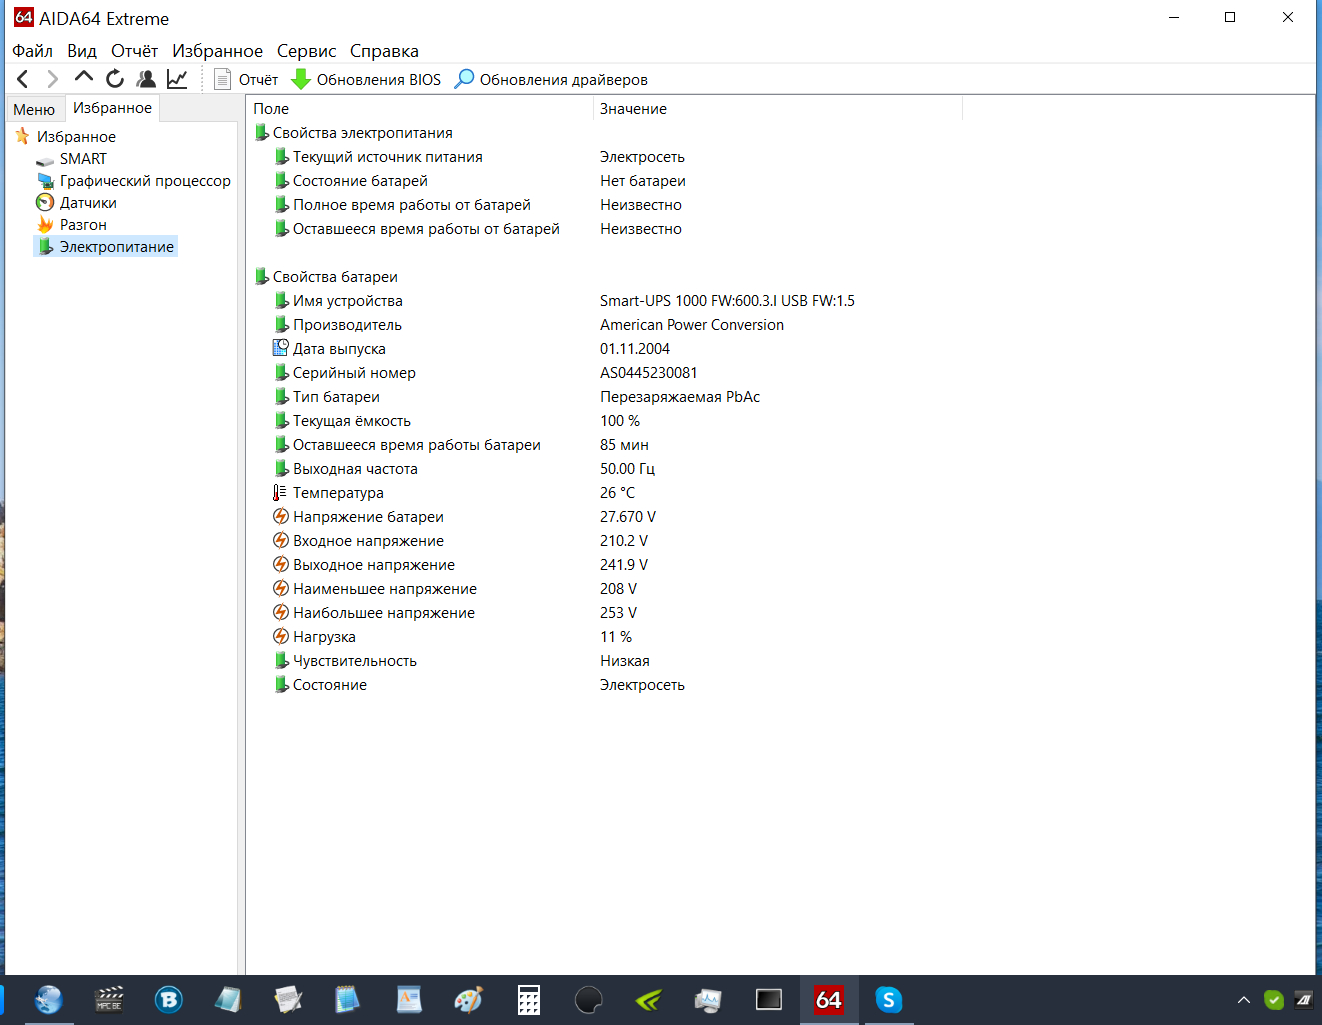The image size is (1322, 1025).
Task: Click the calendar icon beside Дата выпуска
Action: click(281, 348)
